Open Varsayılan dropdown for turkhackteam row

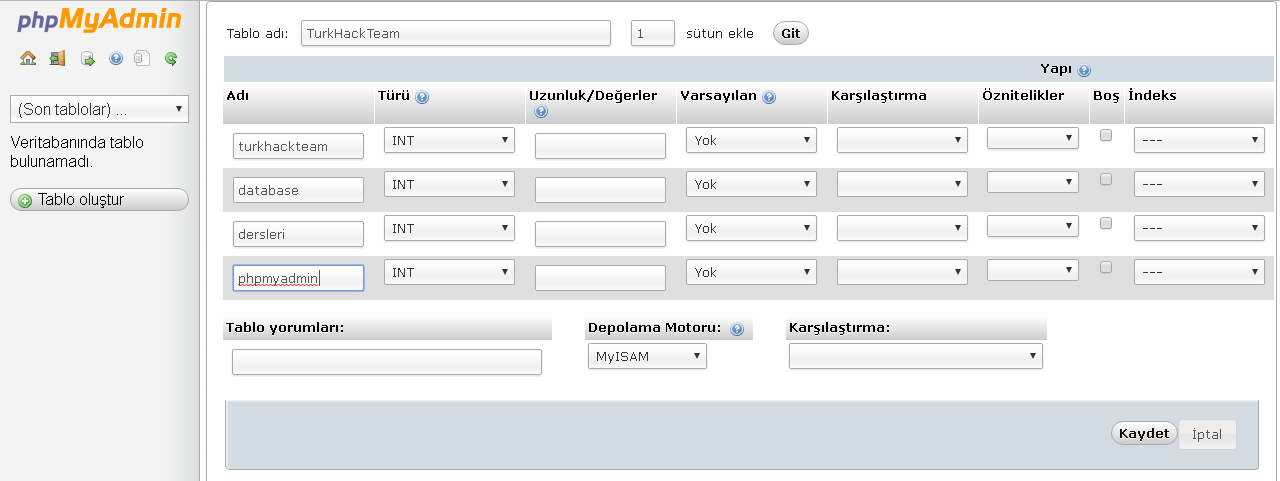click(x=751, y=141)
